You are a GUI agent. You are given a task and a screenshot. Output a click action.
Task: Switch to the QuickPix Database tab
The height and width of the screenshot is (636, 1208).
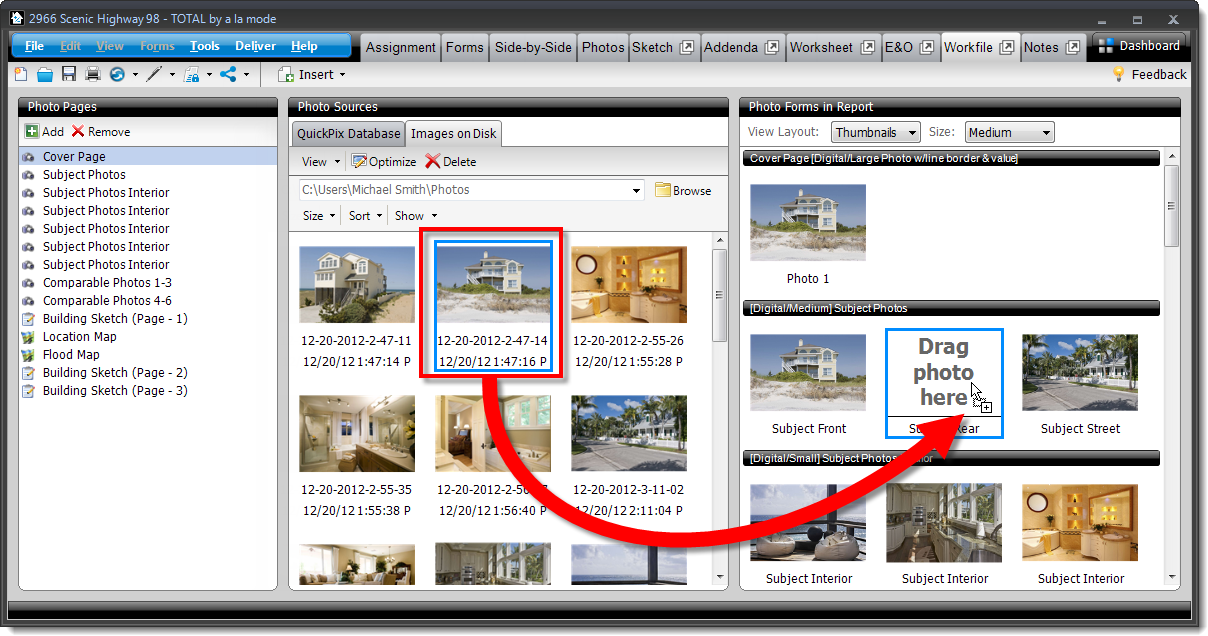[x=348, y=133]
